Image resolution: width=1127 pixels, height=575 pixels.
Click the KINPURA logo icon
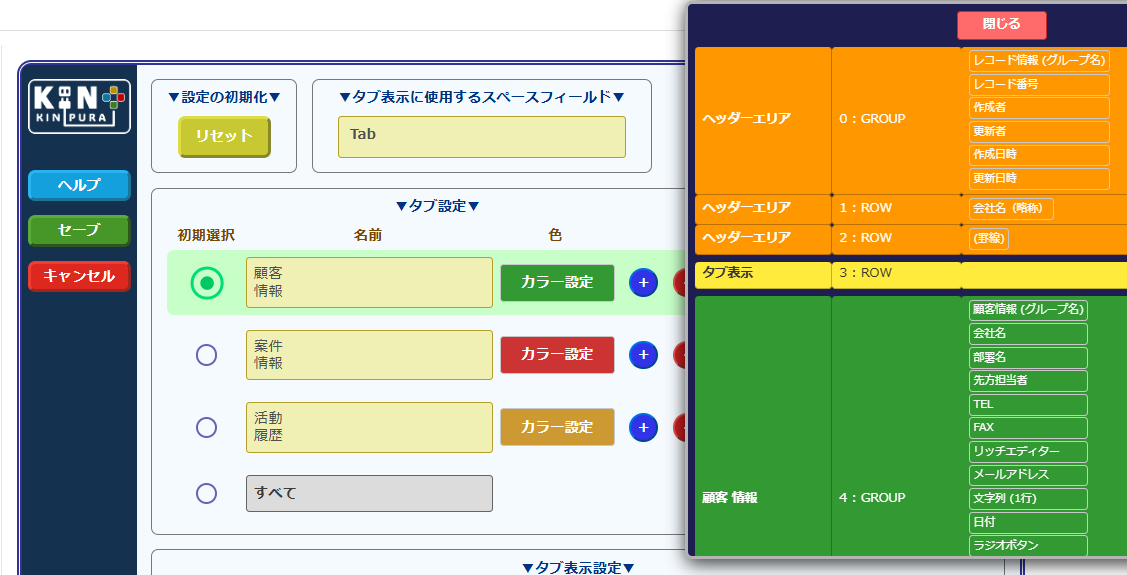(x=79, y=106)
